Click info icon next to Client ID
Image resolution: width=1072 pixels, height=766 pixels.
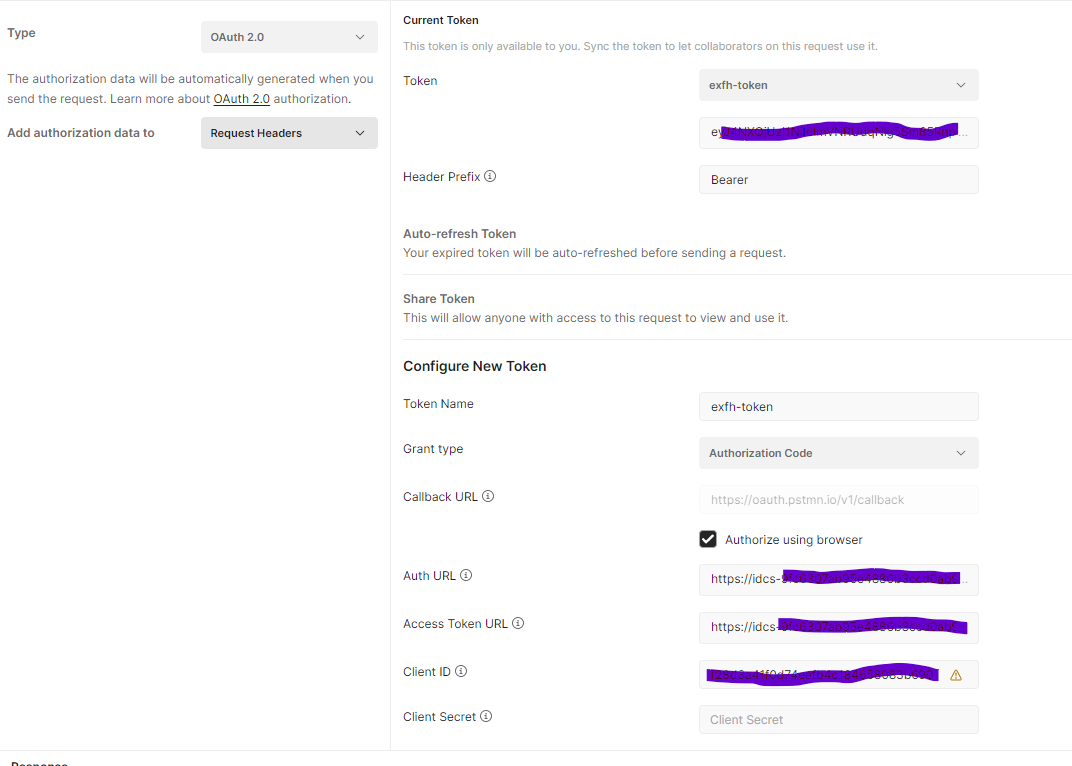460,672
